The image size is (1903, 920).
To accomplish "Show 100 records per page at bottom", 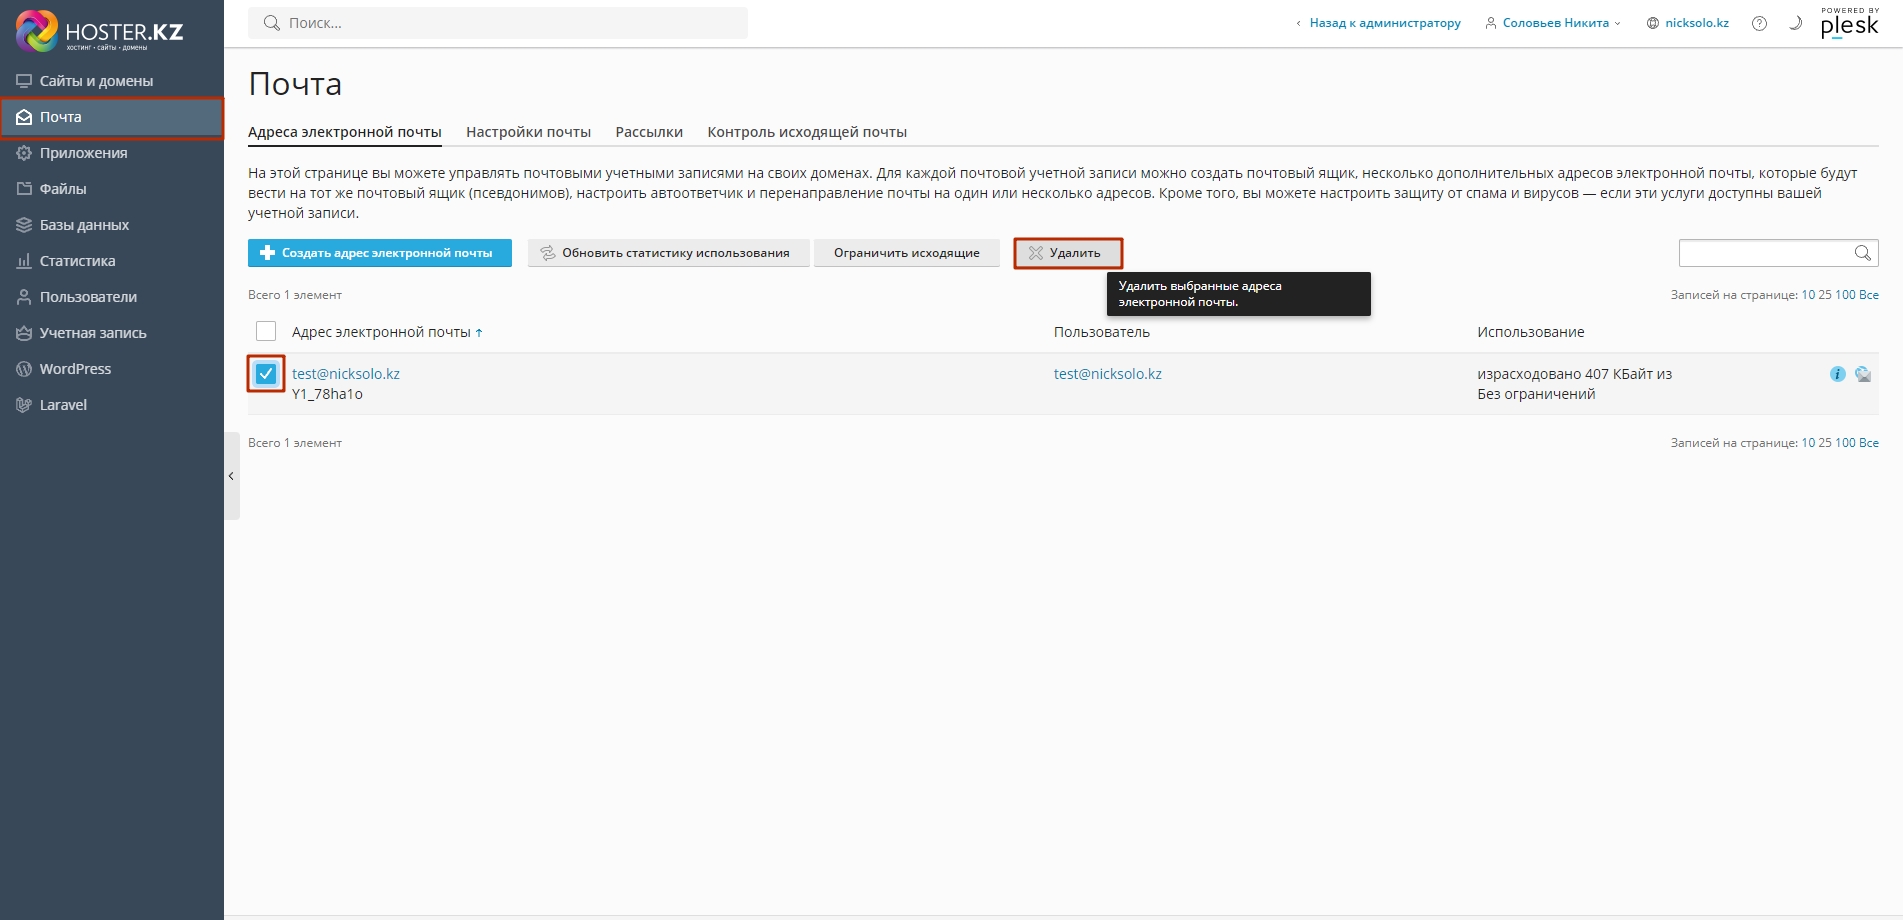I will (1845, 443).
